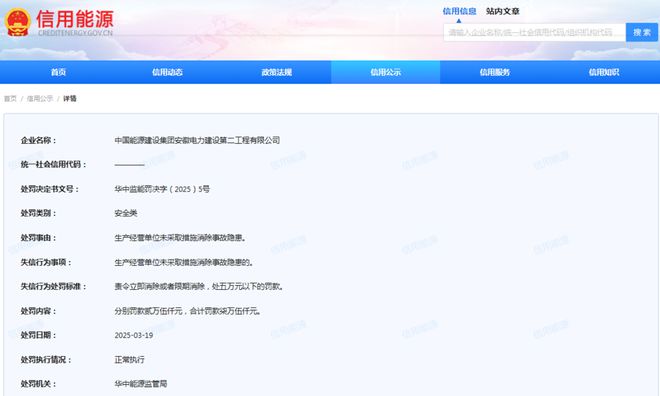Select text 分别罚款贰万伍仟元，合计罚款柒万伍仟元。

[188, 311]
